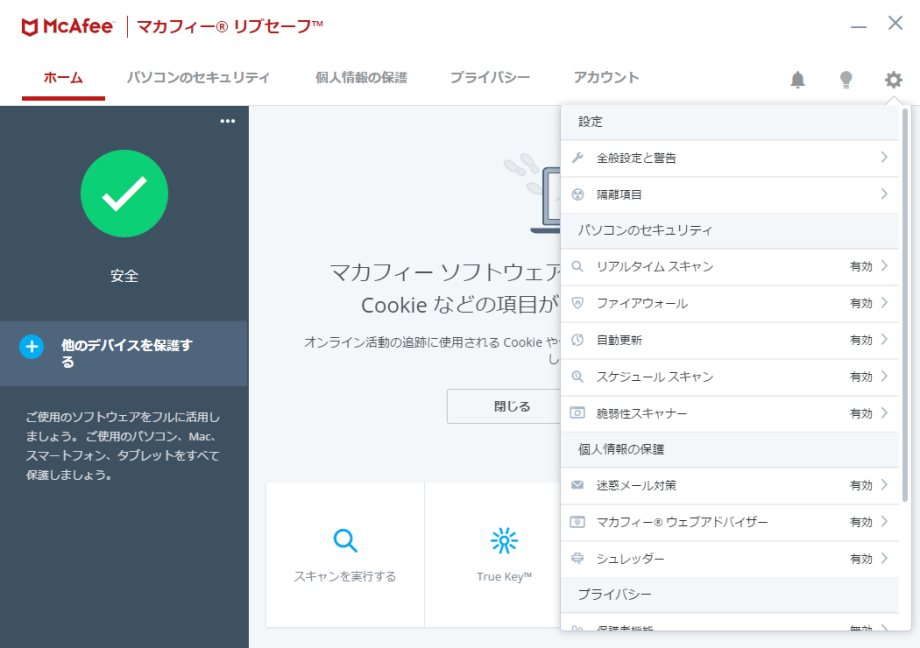Expand the スケジュール スキャン row chevron

pos(884,376)
